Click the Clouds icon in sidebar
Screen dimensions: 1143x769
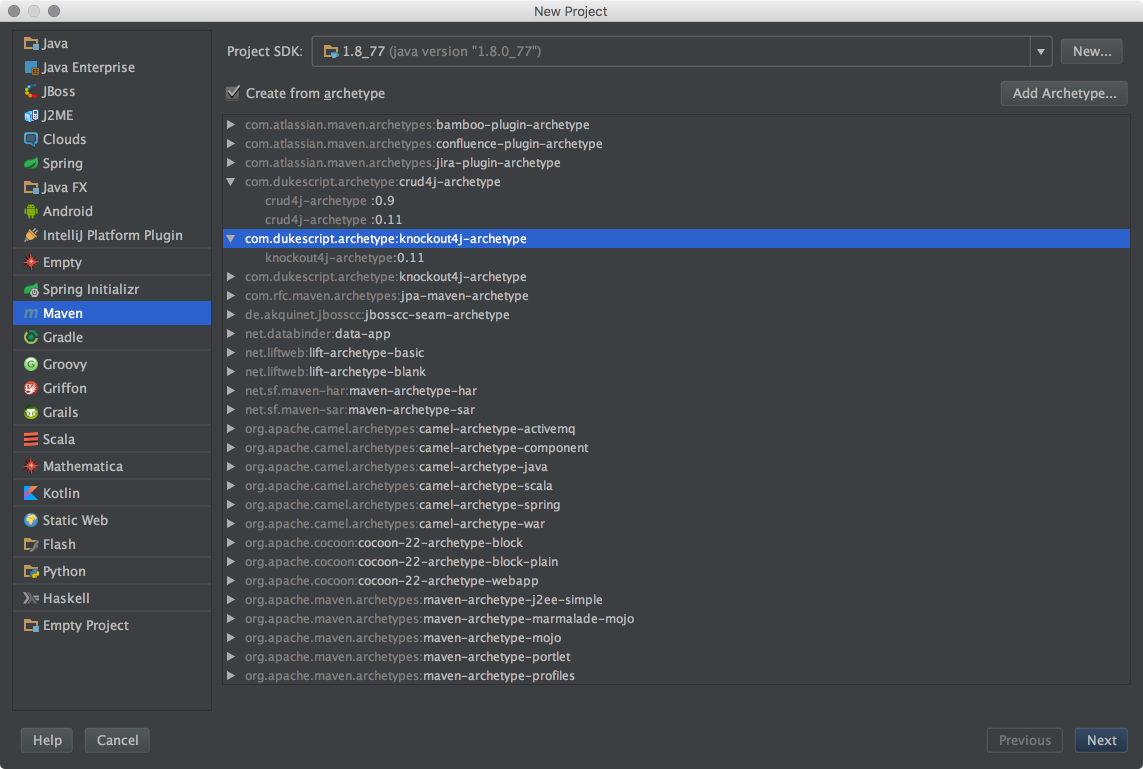click(x=31, y=140)
